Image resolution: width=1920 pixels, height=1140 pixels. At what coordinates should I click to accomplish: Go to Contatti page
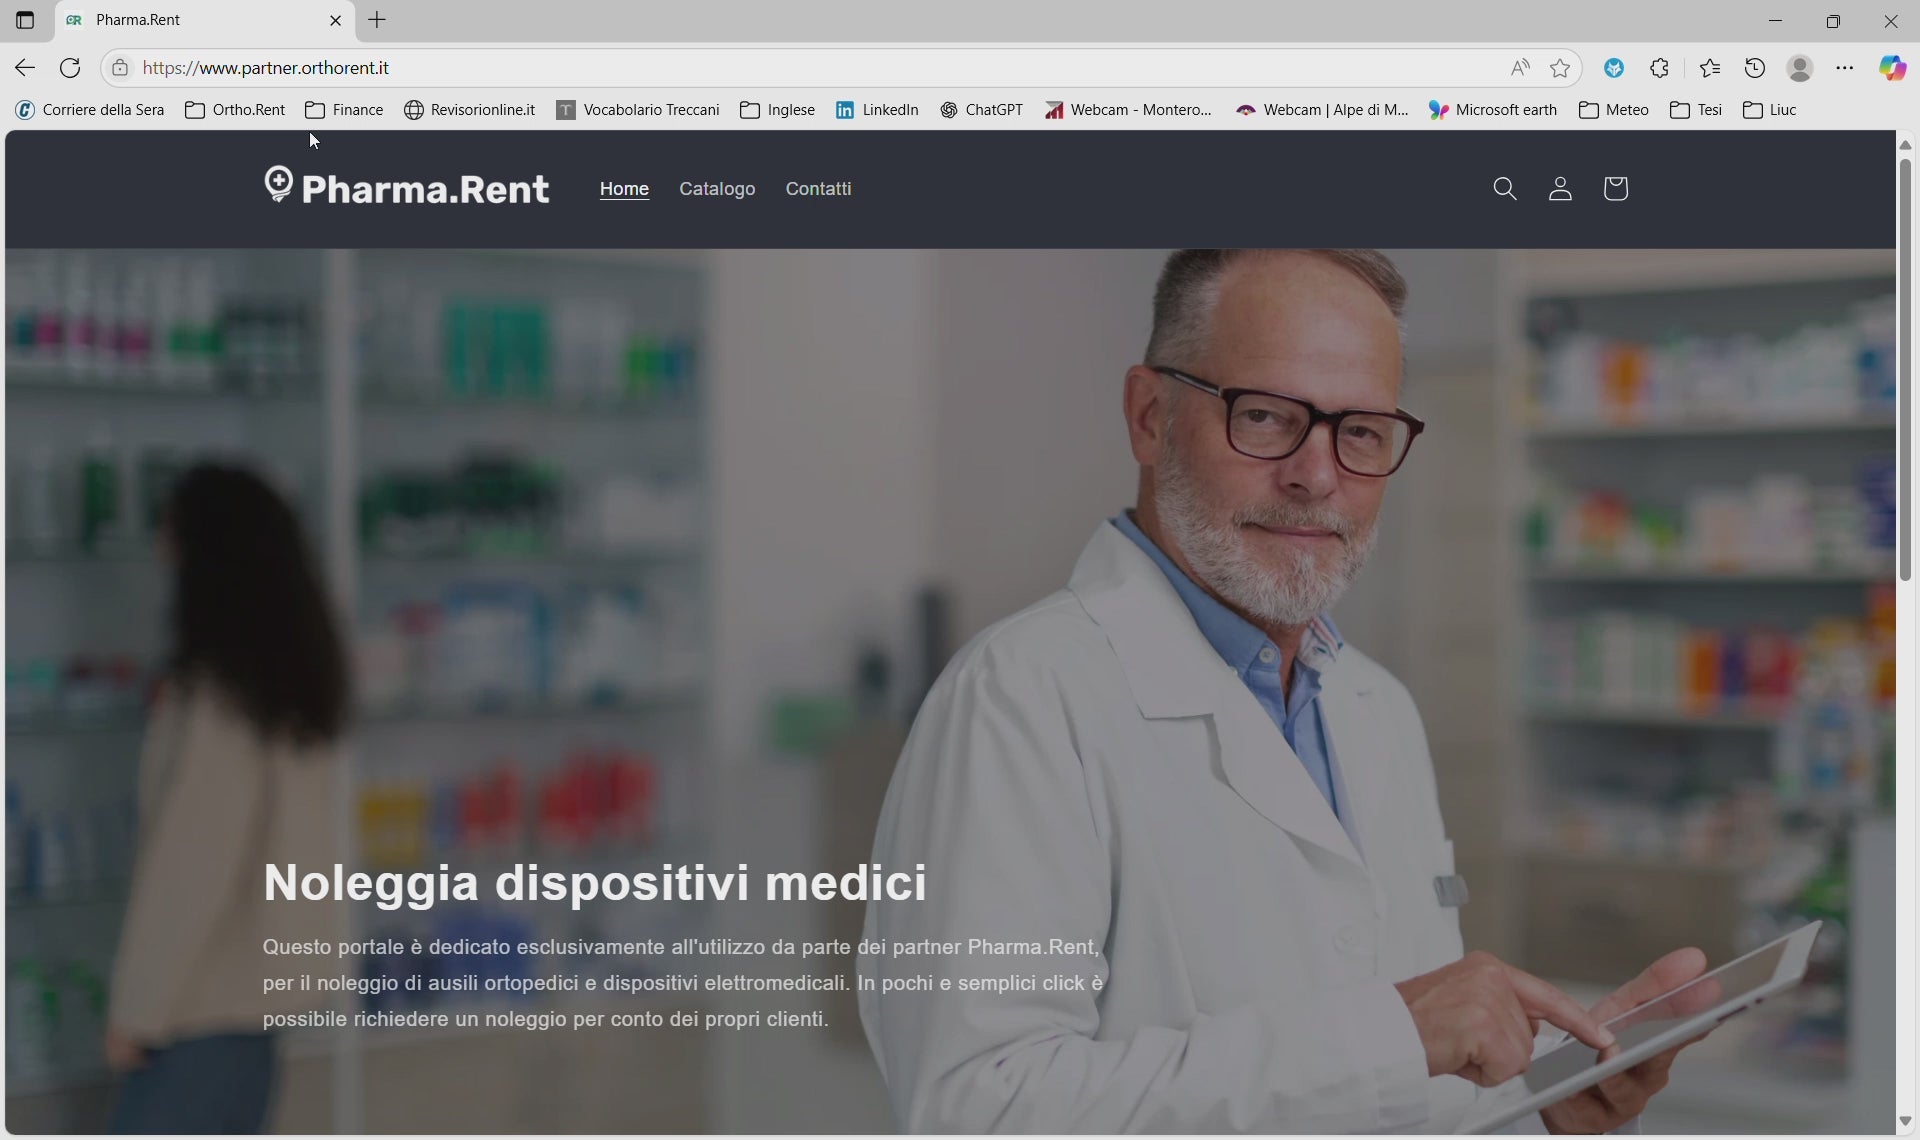pos(818,189)
